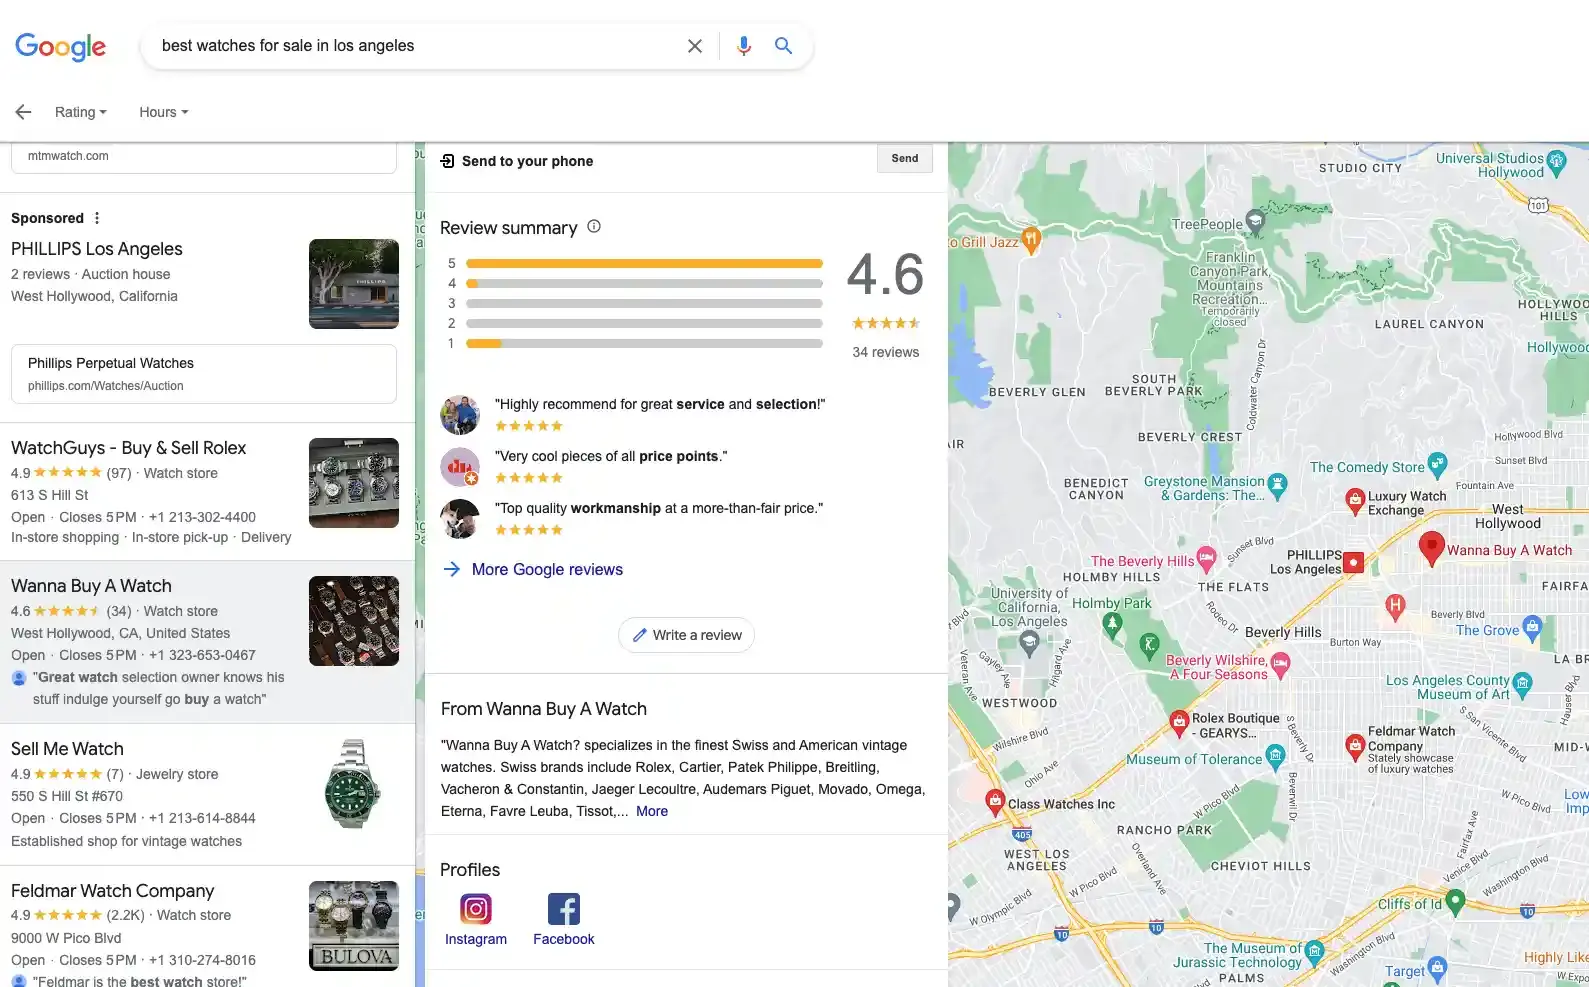Click the PHILLIPS Los Angeles thumbnail photo
1589x987 pixels.
[x=354, y=284]
